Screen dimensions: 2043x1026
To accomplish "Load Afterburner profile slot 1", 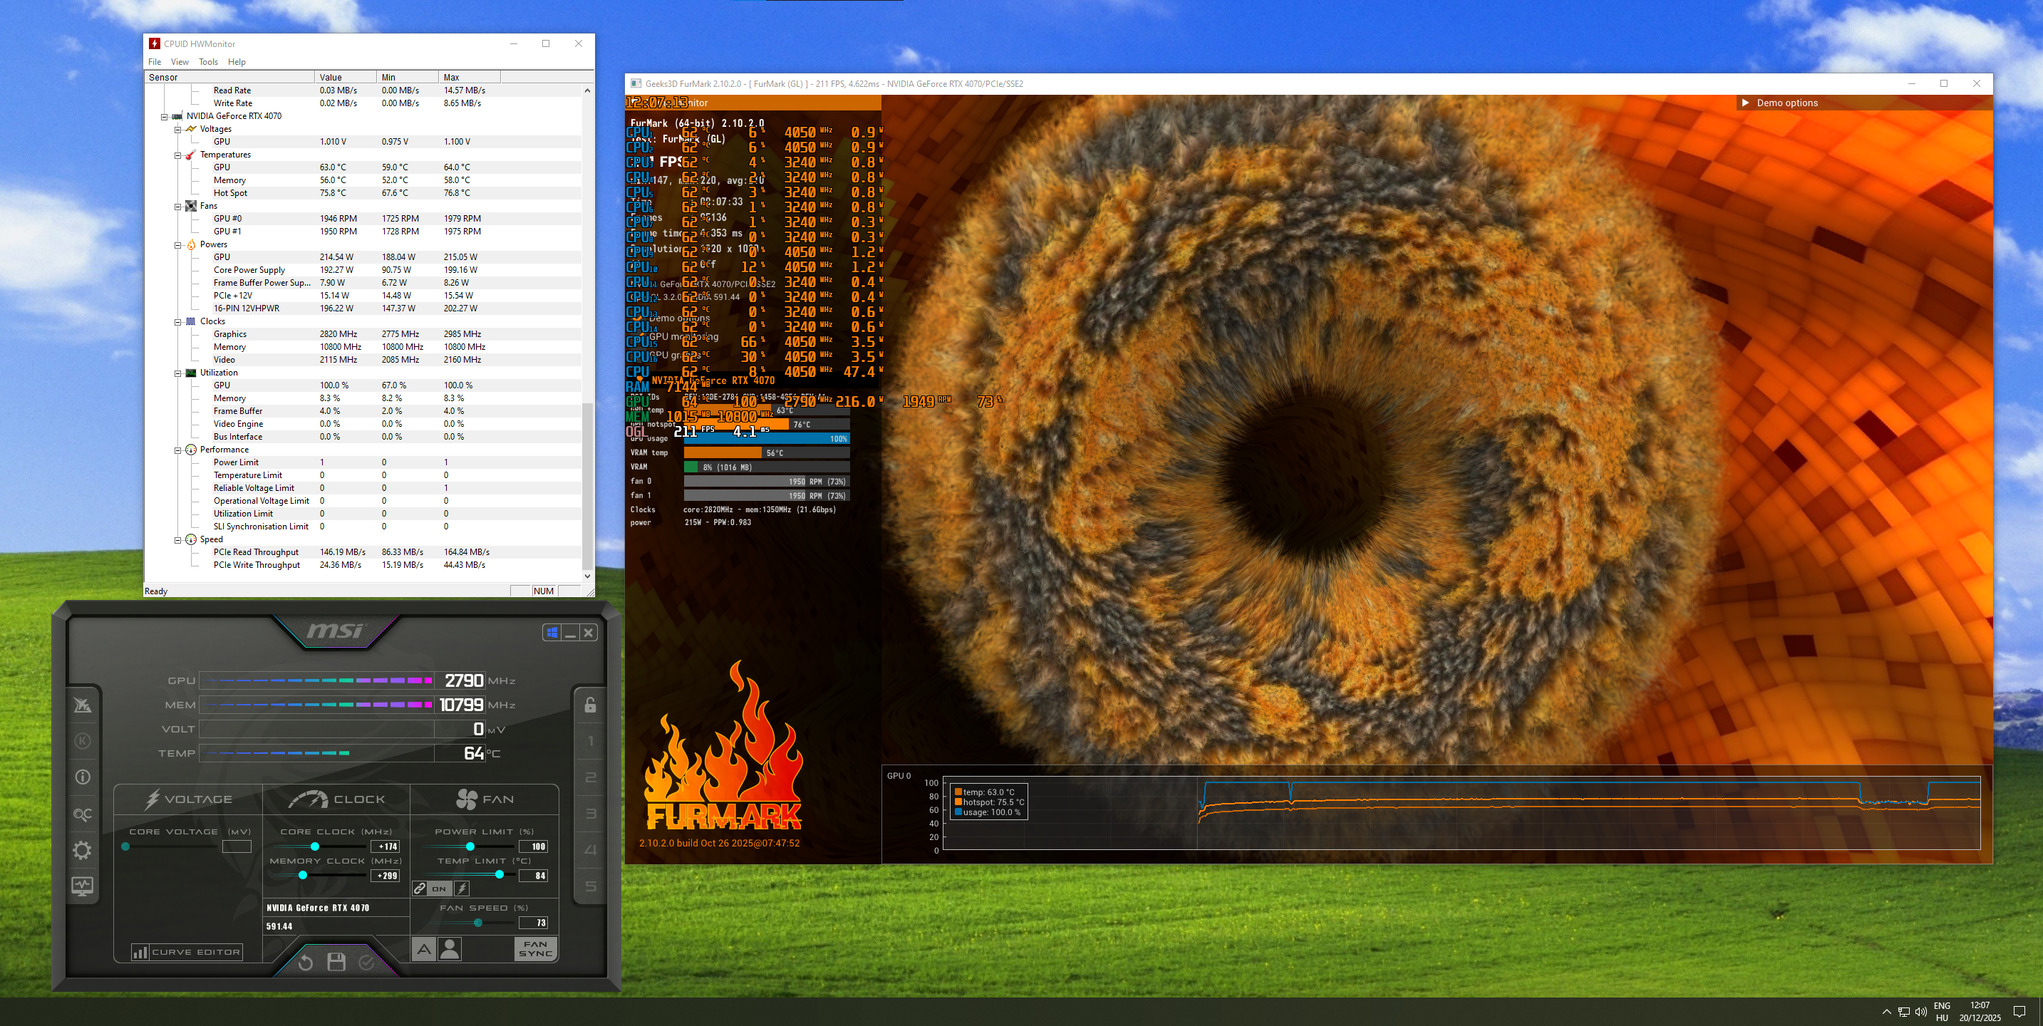I will pos(590,741).
